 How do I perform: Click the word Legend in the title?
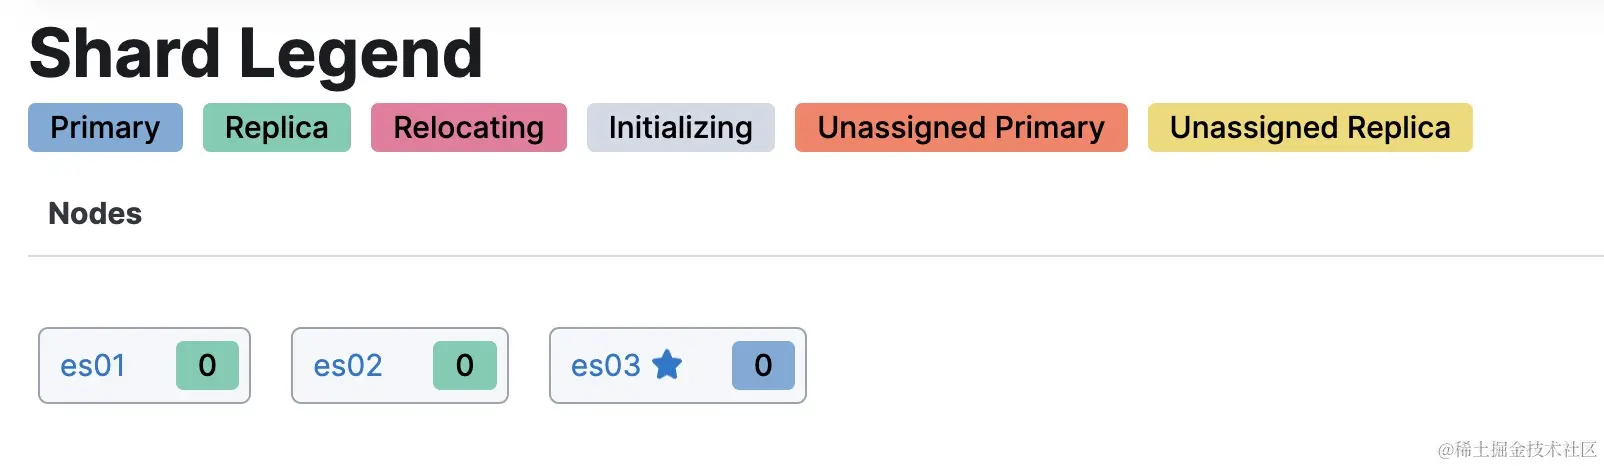pos(361,53)
